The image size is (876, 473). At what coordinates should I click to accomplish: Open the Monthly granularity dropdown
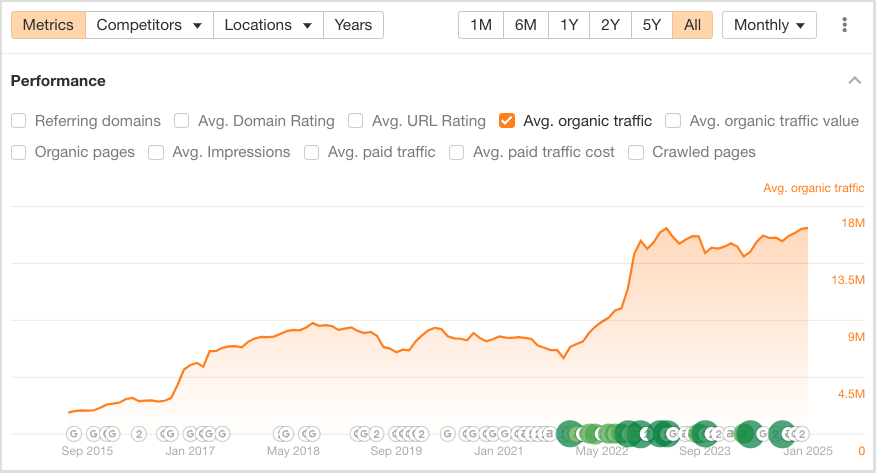[769, 25]
